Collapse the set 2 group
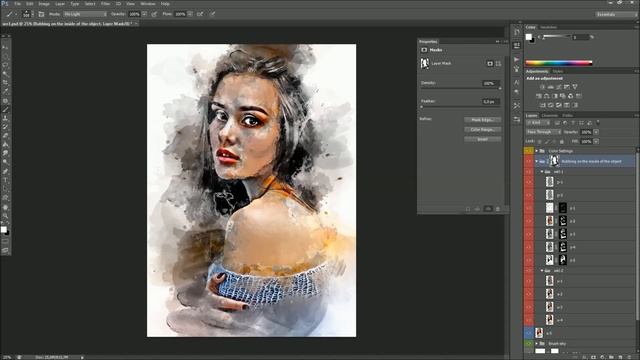 pos(542,271)
